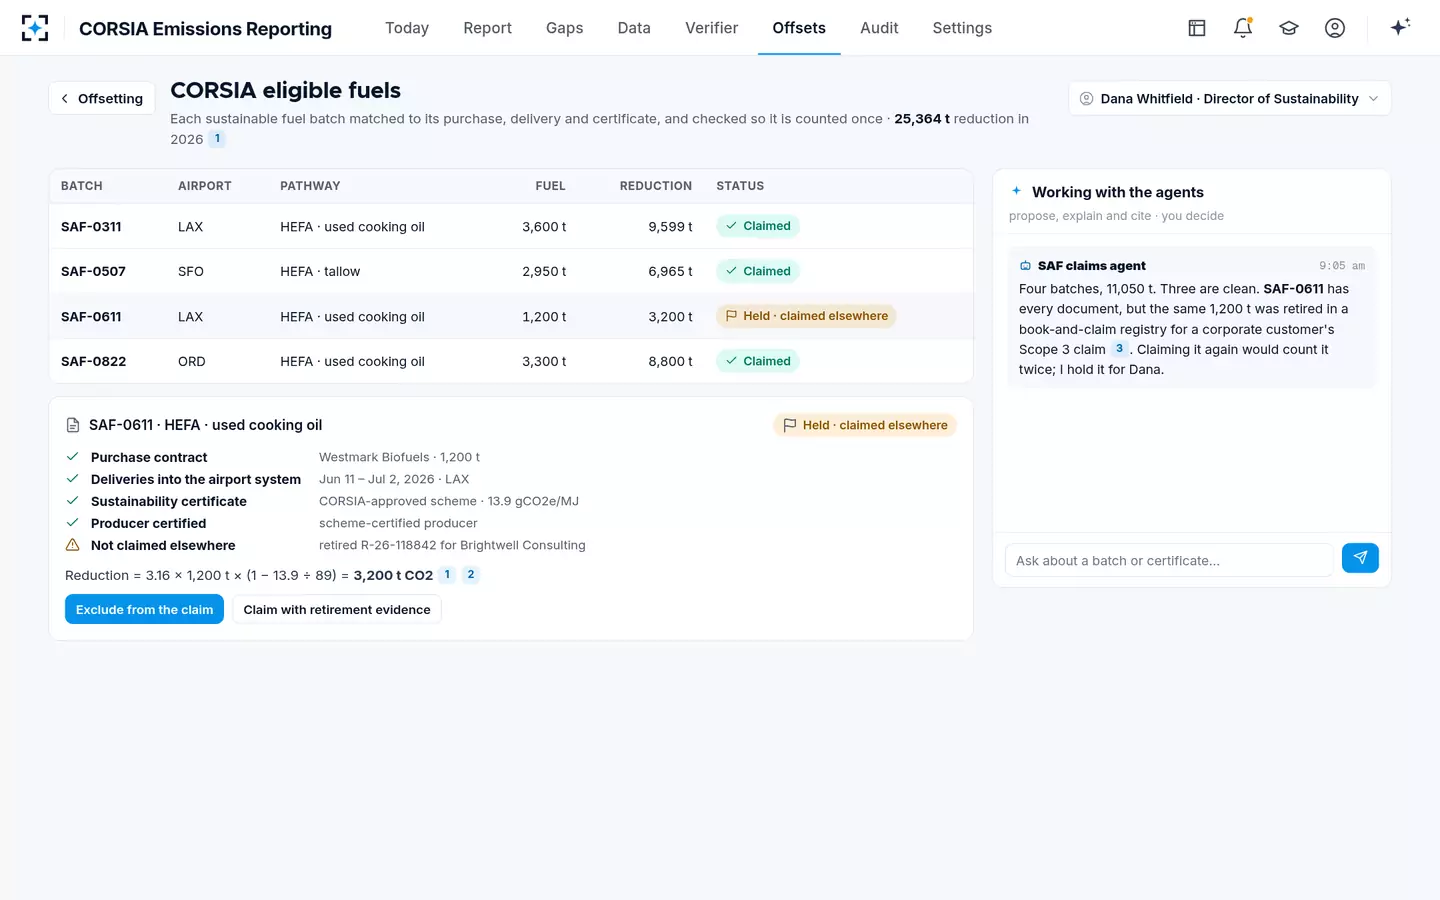Click the sparkle icon beside Working with the agents

coord(1017,191)
